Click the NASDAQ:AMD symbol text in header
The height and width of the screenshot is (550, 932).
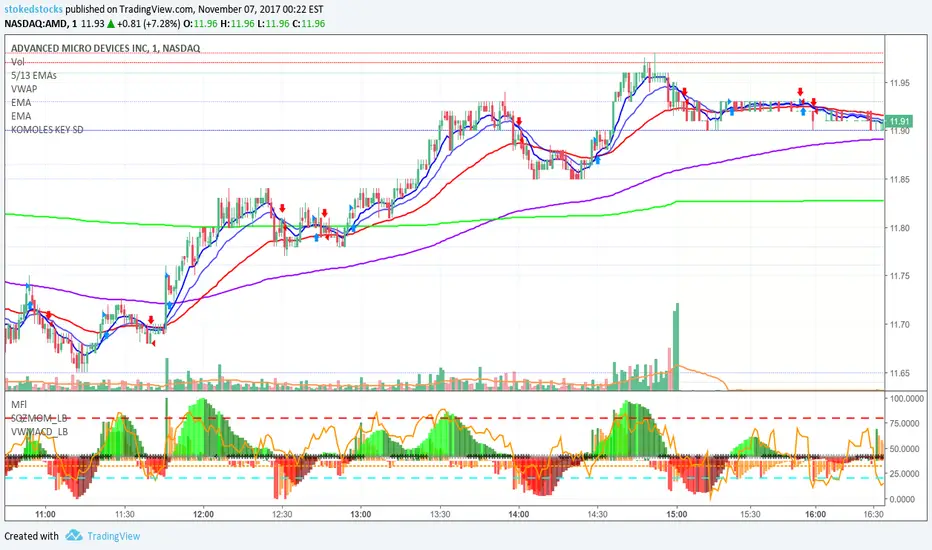(36, 24)
